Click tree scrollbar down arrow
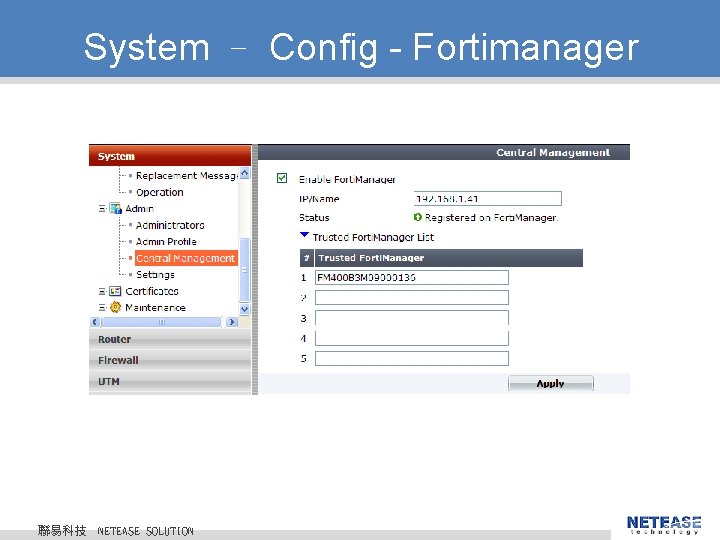The image size is (720, 540). pos(245,309)
